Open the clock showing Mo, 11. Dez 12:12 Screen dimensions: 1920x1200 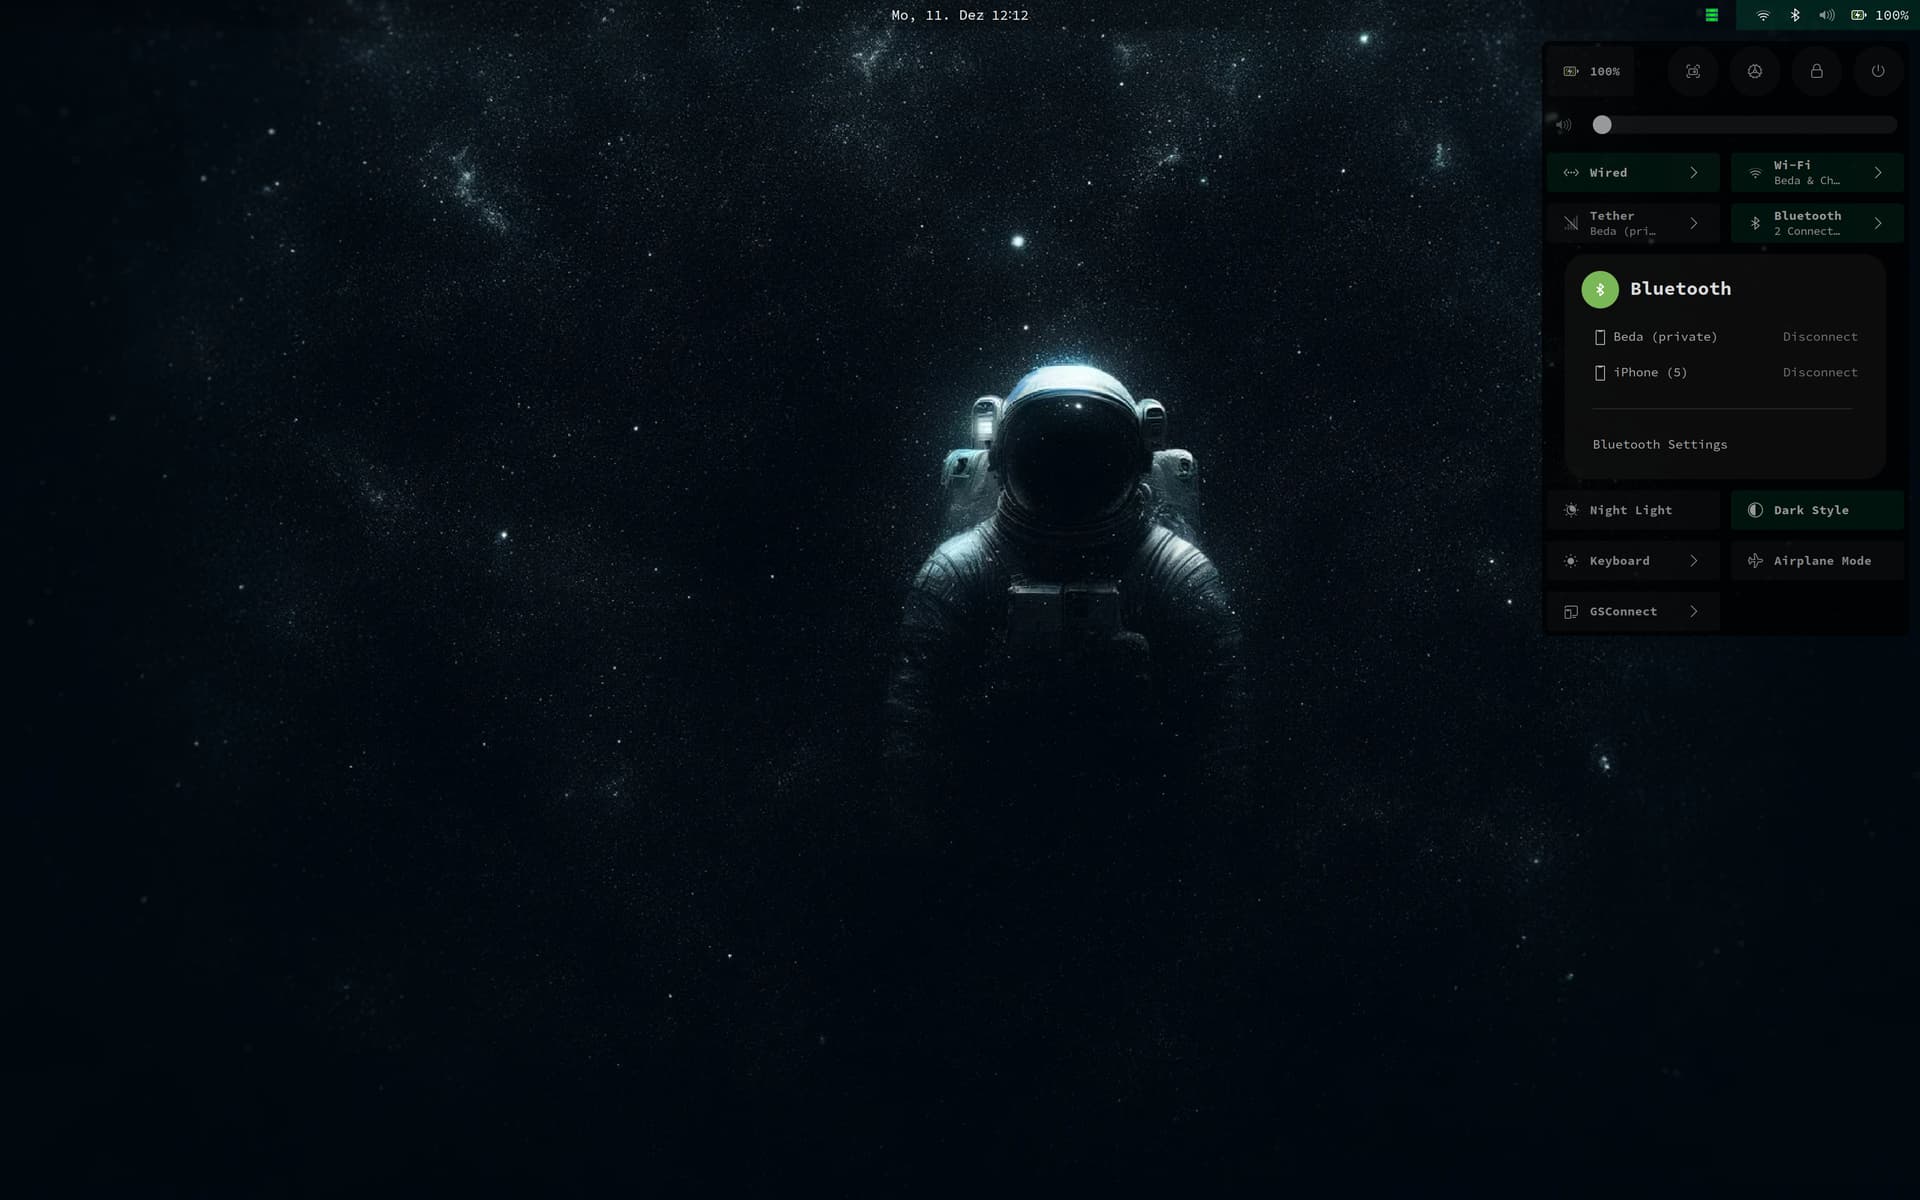960,15
